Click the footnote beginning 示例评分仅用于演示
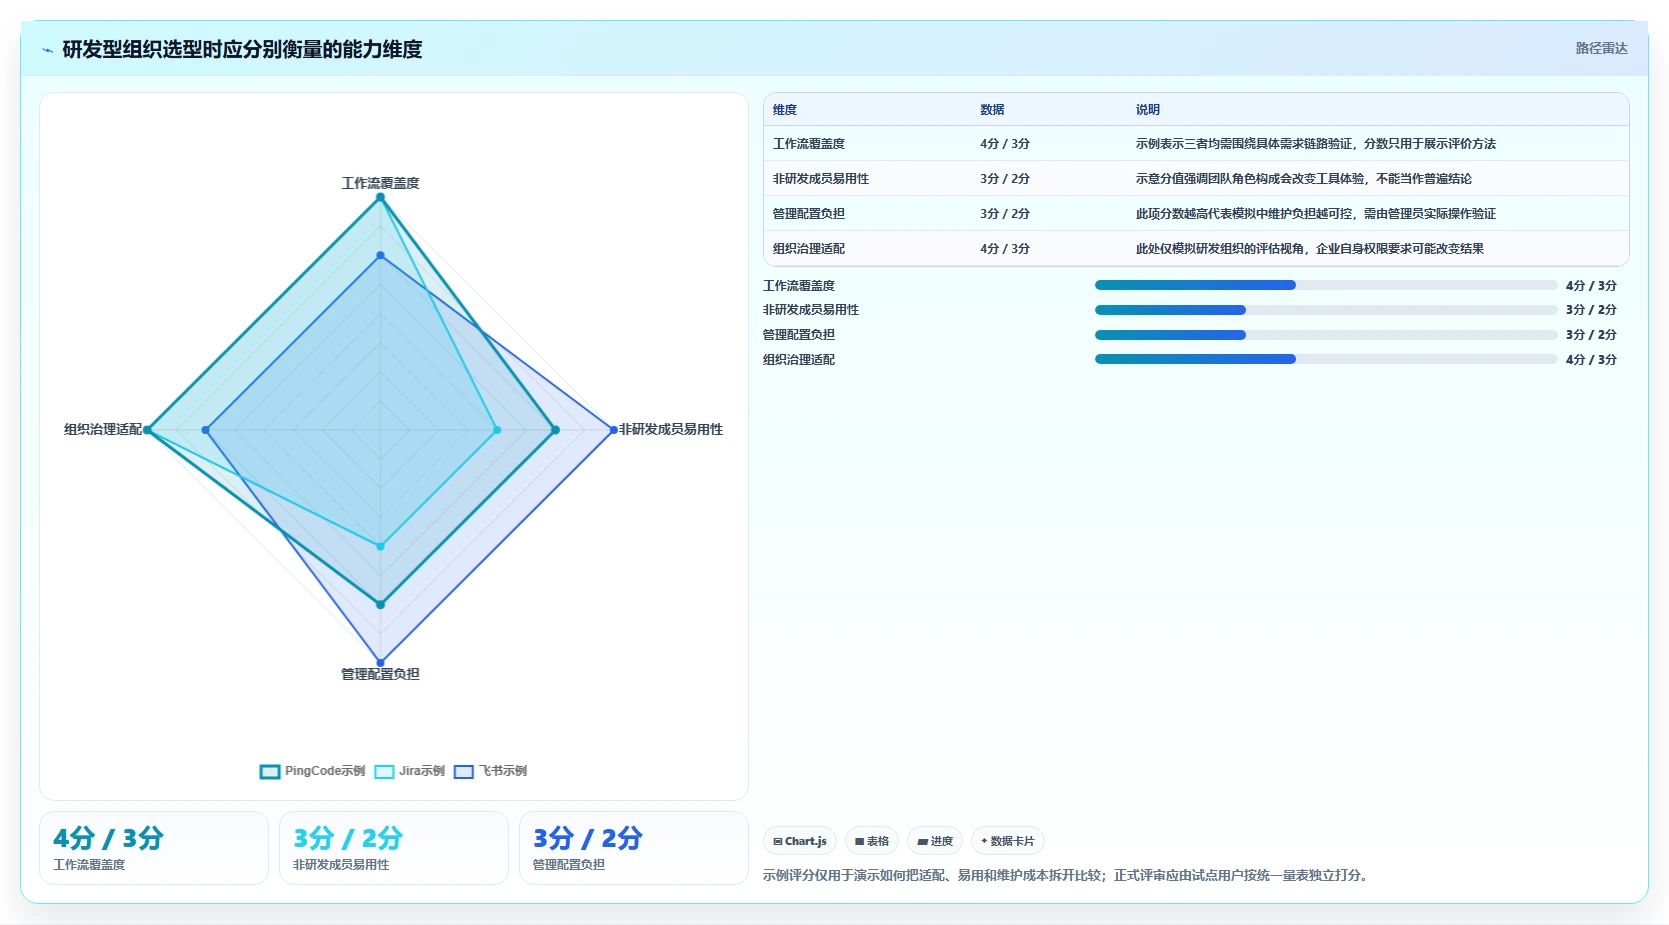The height and width of the screenshot is (925, 1669). pos(1067,875)
